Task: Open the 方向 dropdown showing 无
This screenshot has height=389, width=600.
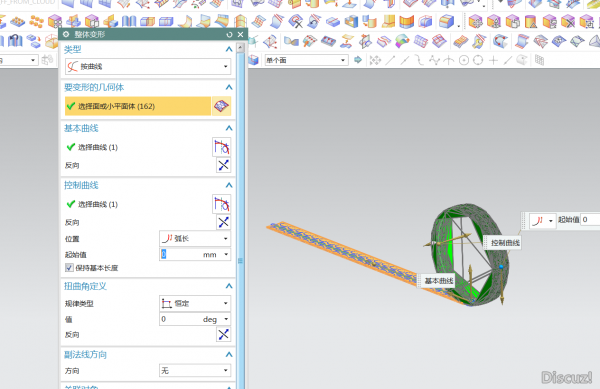Action: tap(195, 371)
